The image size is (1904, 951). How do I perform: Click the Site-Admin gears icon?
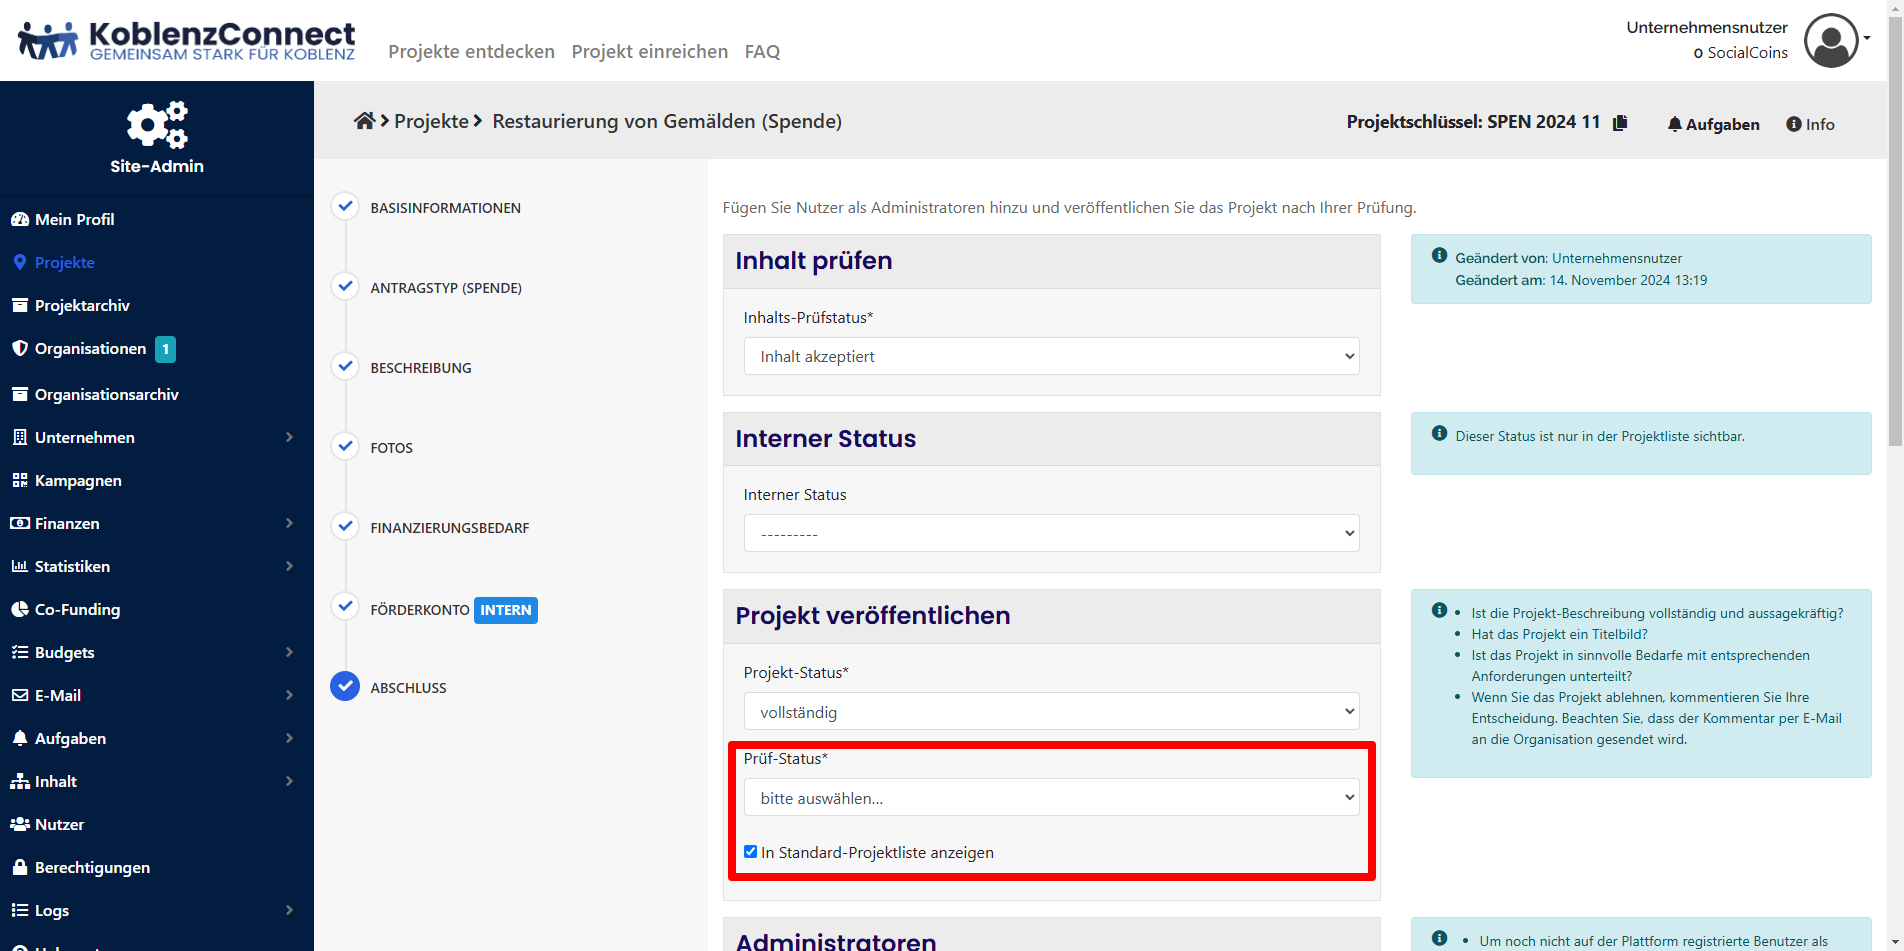(x=157, y=125)
